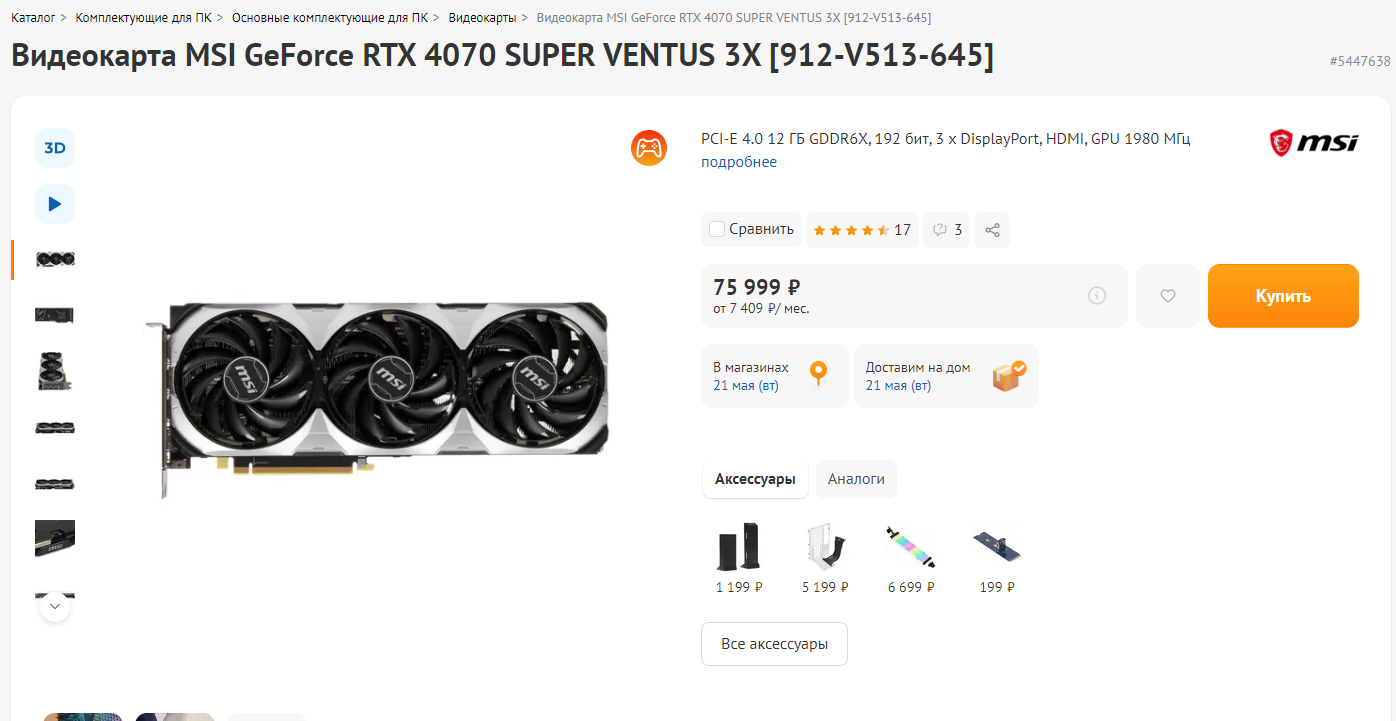Screen dimensions: 1396x721
Task: Expand more thumbnails with down chevron
Action: [55, 606]
